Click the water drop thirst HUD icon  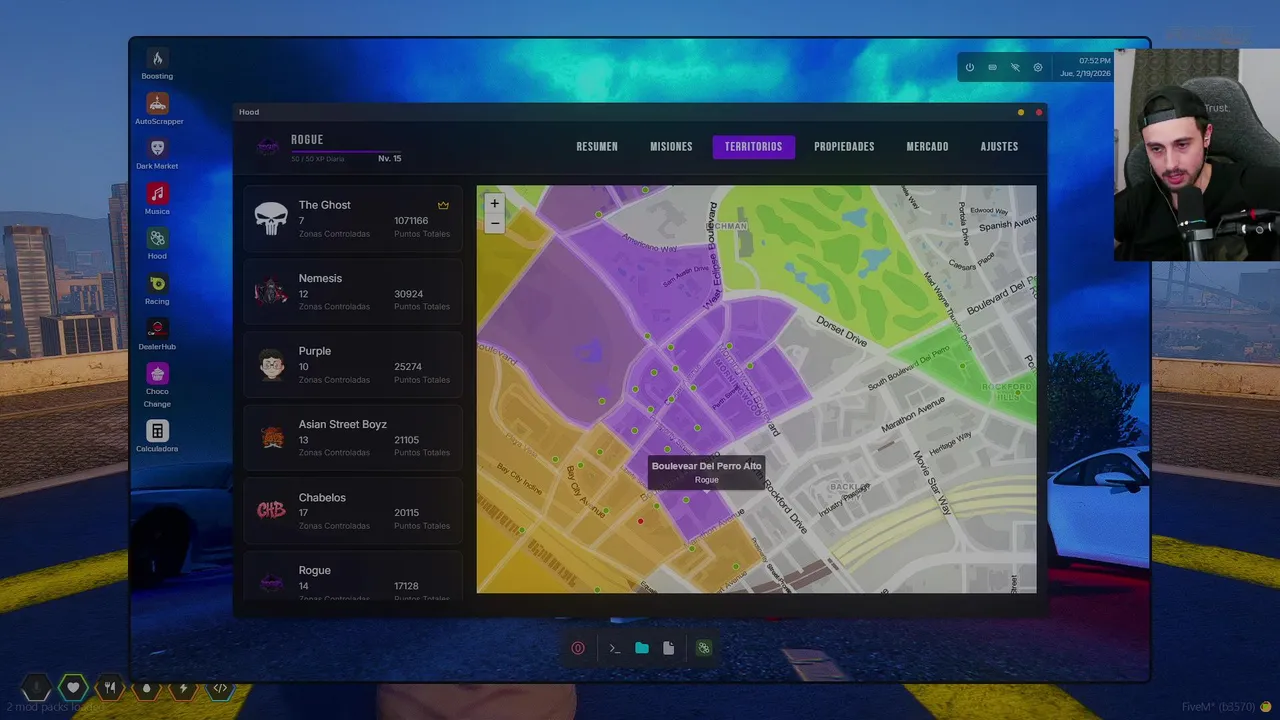[147, 687]
